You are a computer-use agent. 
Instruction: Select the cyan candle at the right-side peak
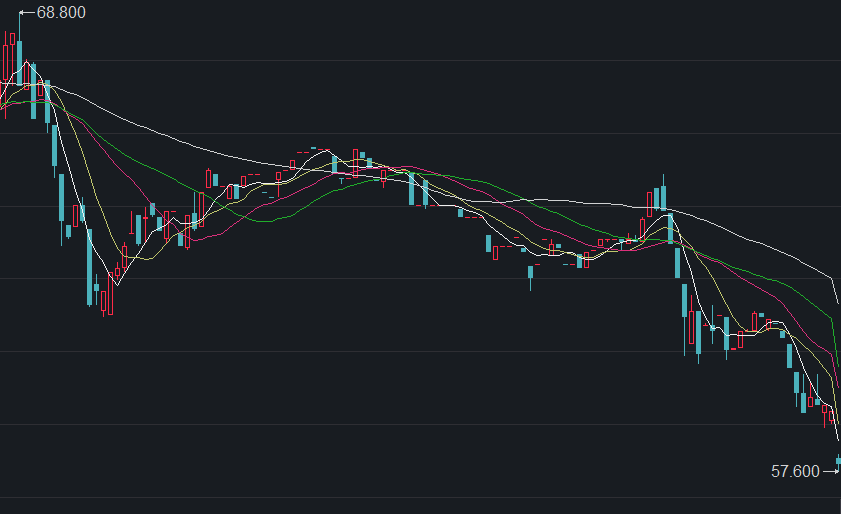click(x=662, y=198)
